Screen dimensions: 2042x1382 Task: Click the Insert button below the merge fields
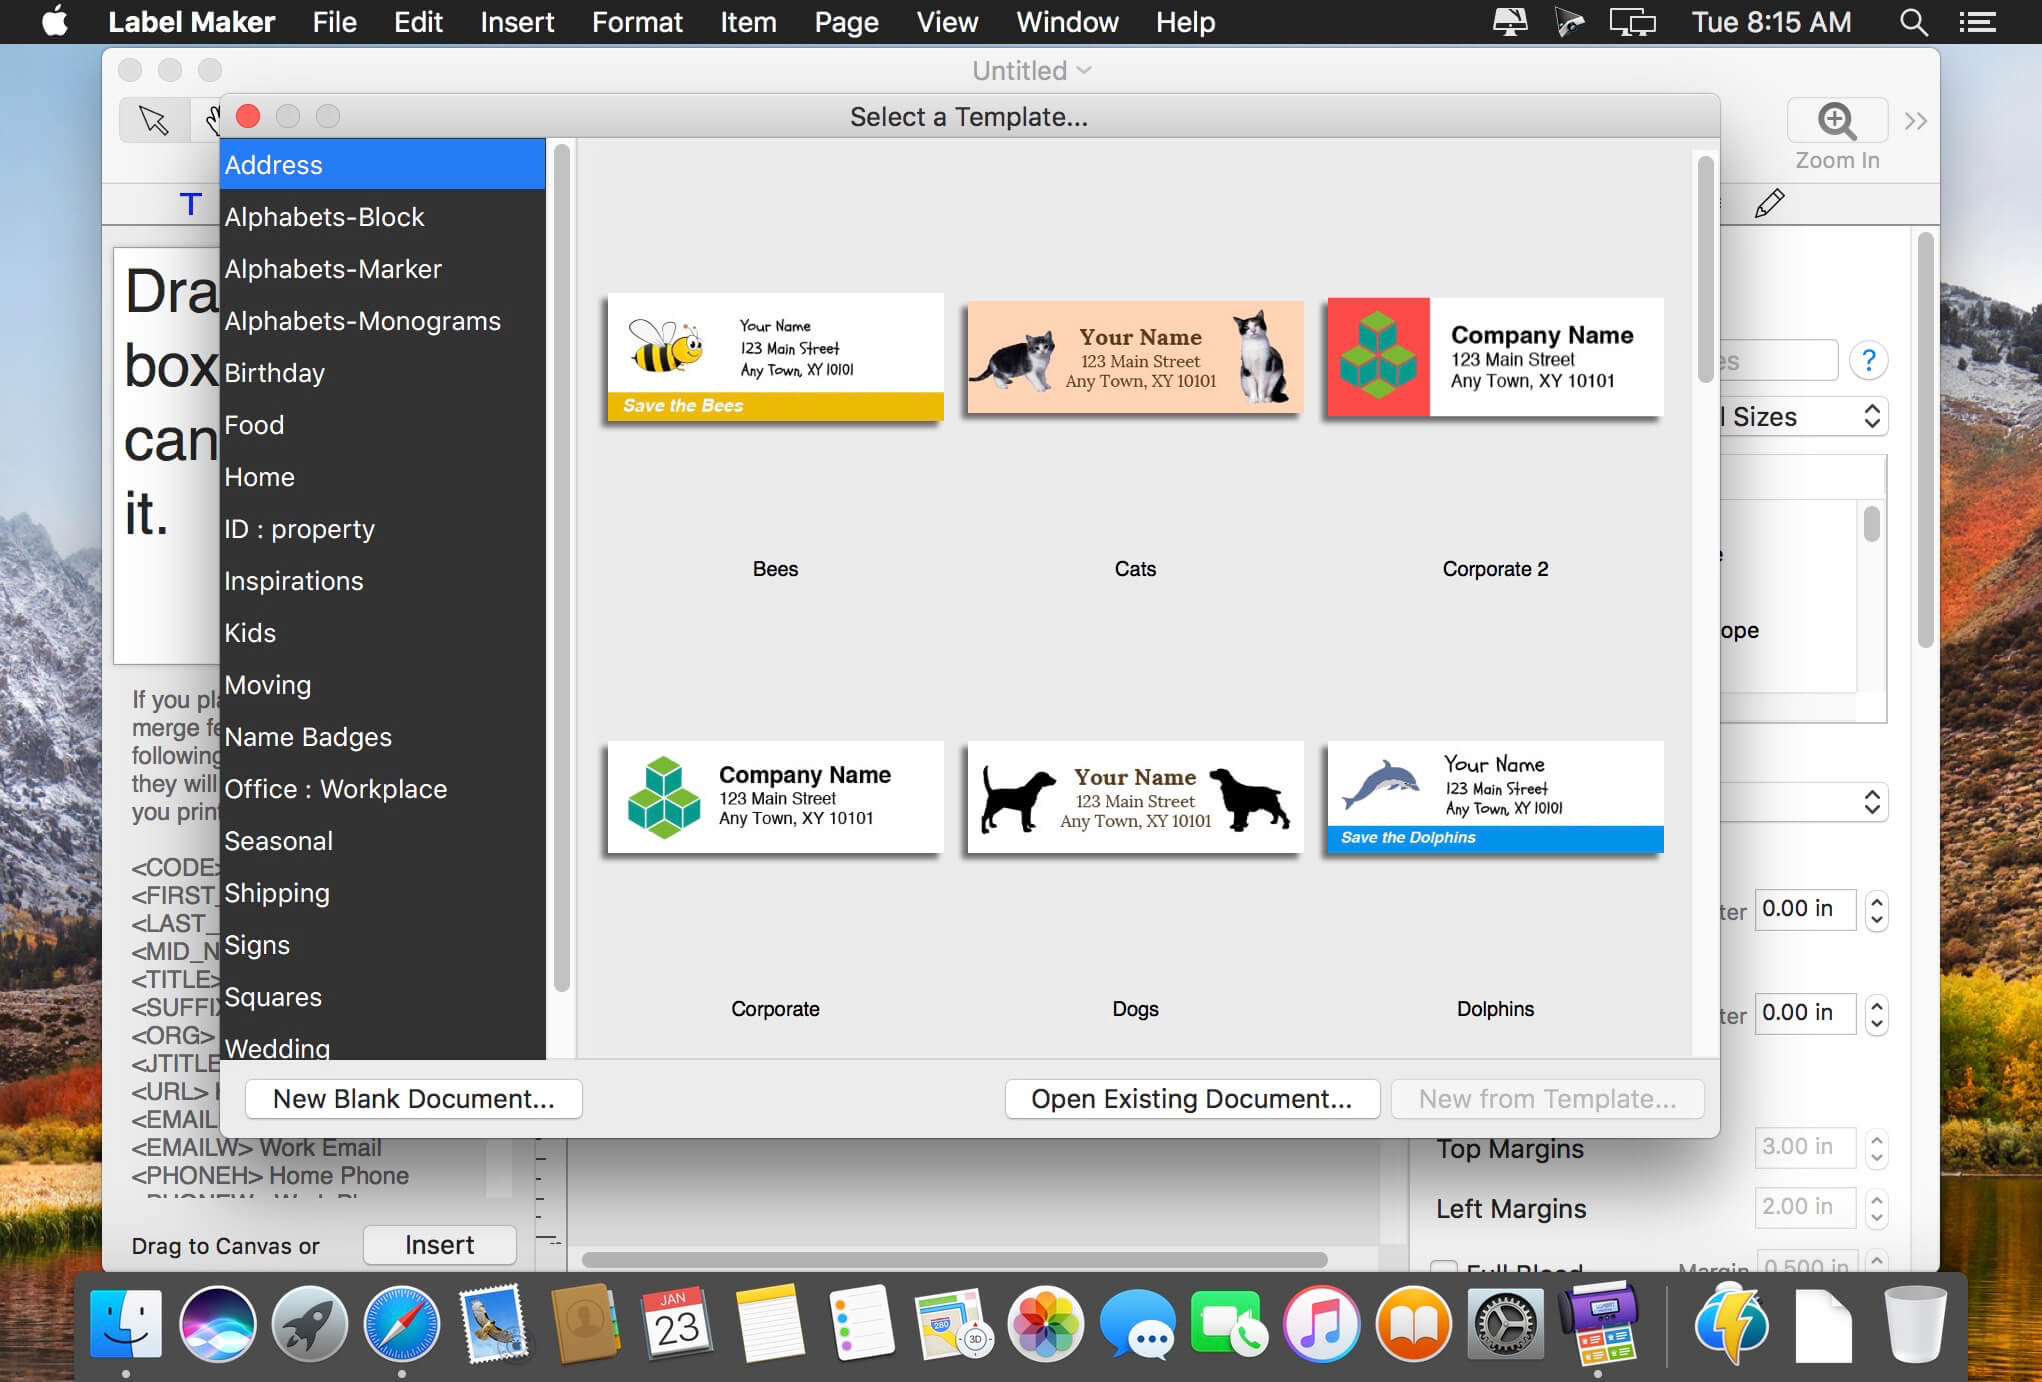pyautogui.click(x=439, y=1244)
